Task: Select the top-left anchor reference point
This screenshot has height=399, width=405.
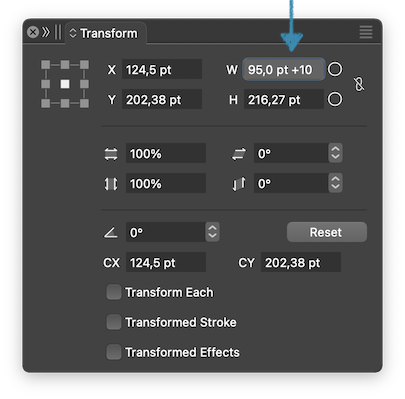Action: (46, 65)
